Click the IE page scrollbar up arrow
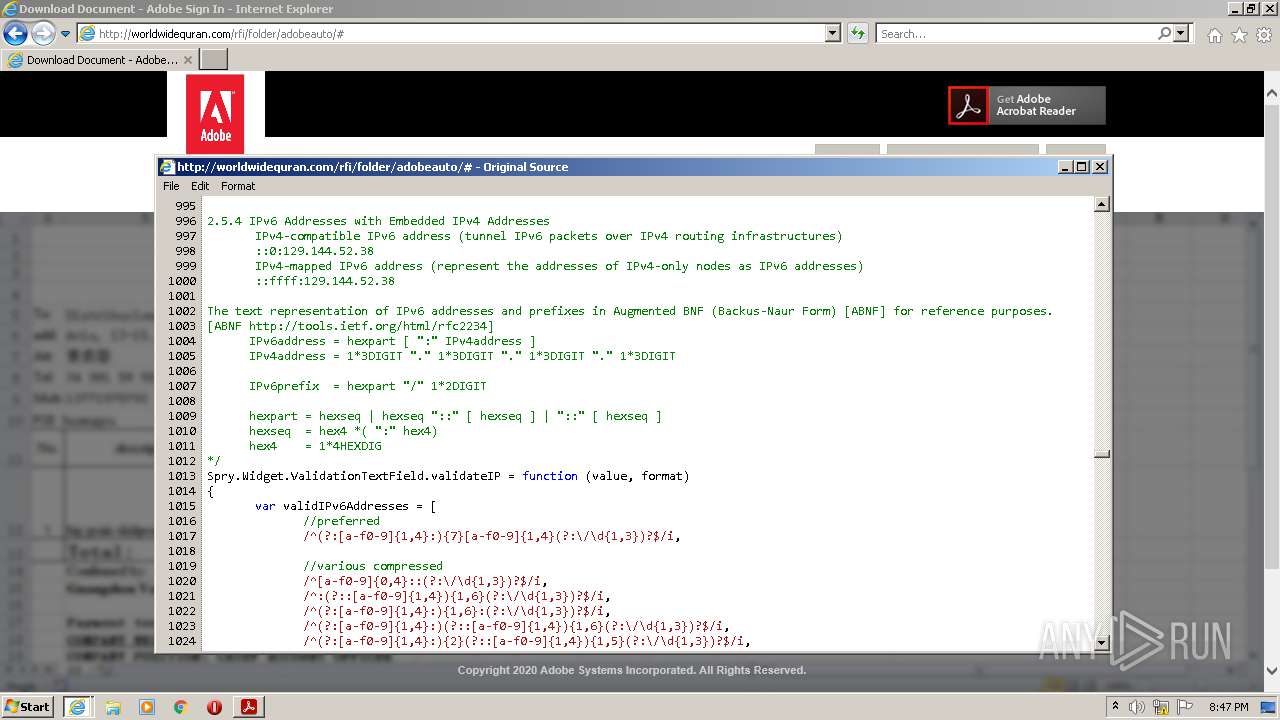1280x720 pixels. pyautogui.click(x=1272, y=94)
